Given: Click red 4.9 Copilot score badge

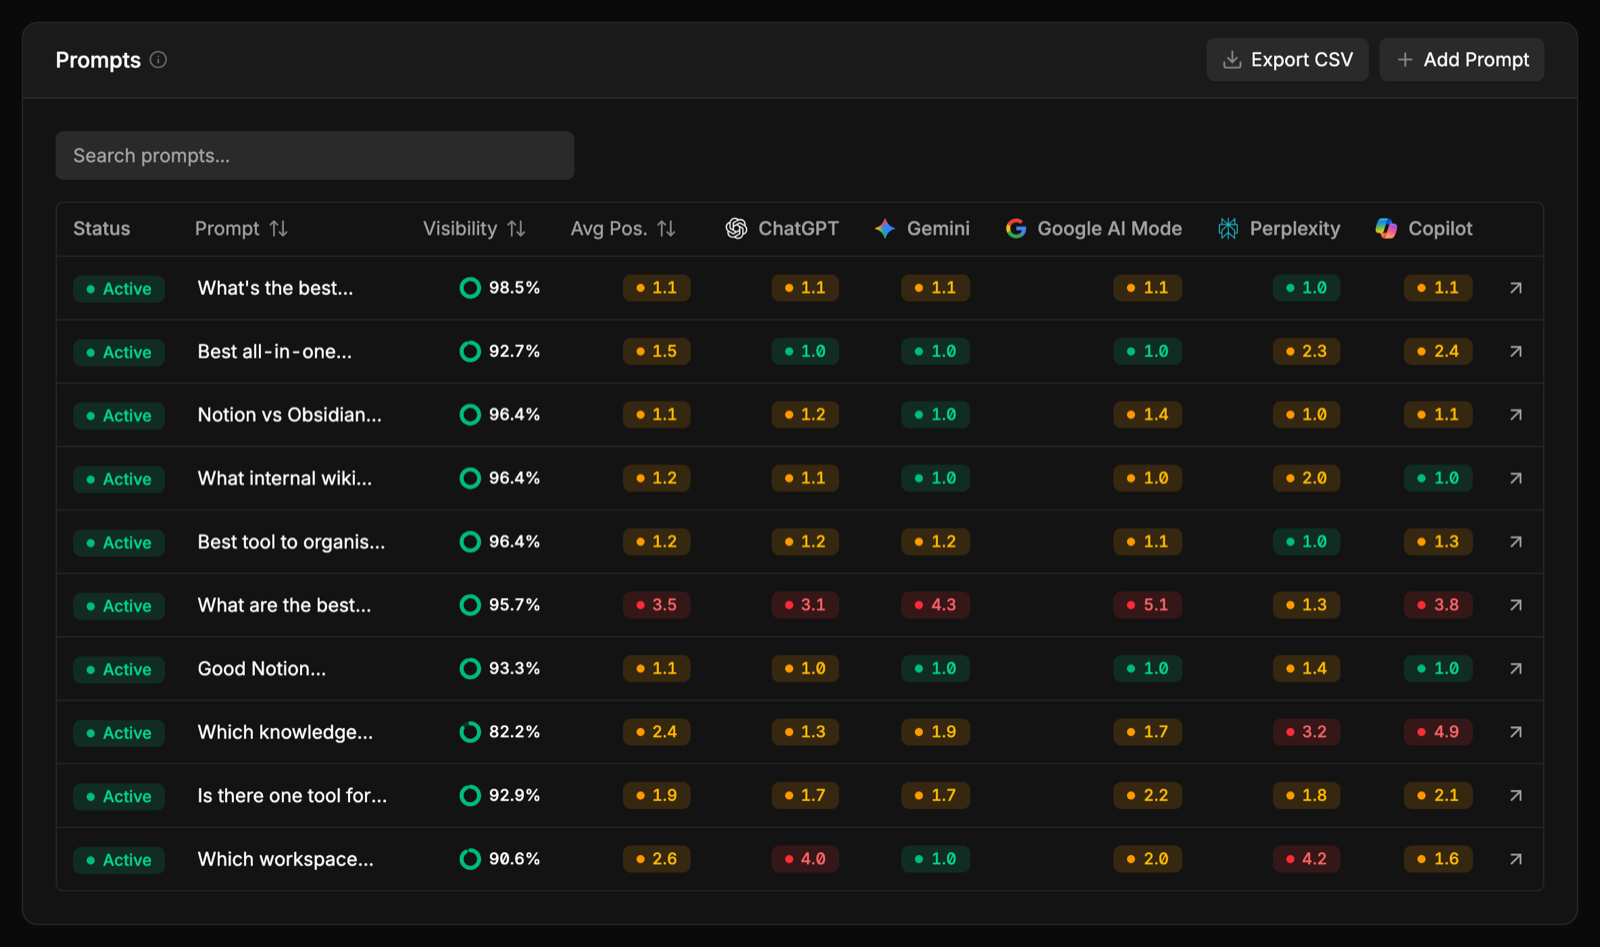Looking at the screenshot, I should pos(1438,732).
